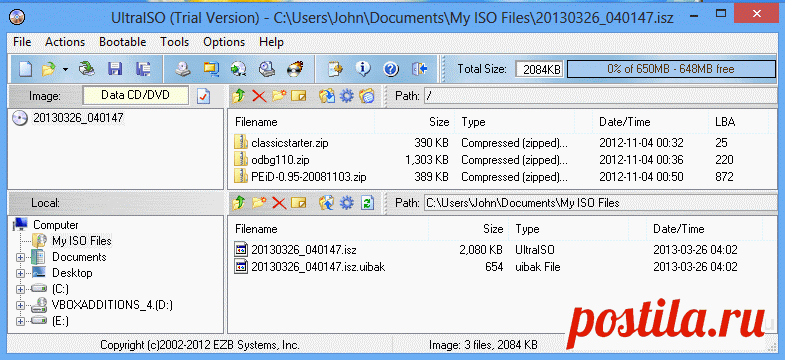The height and width of the screenshot is (360, 785).
Task: Open the blue Info icon in the toolbar
Action: point(362,69)
